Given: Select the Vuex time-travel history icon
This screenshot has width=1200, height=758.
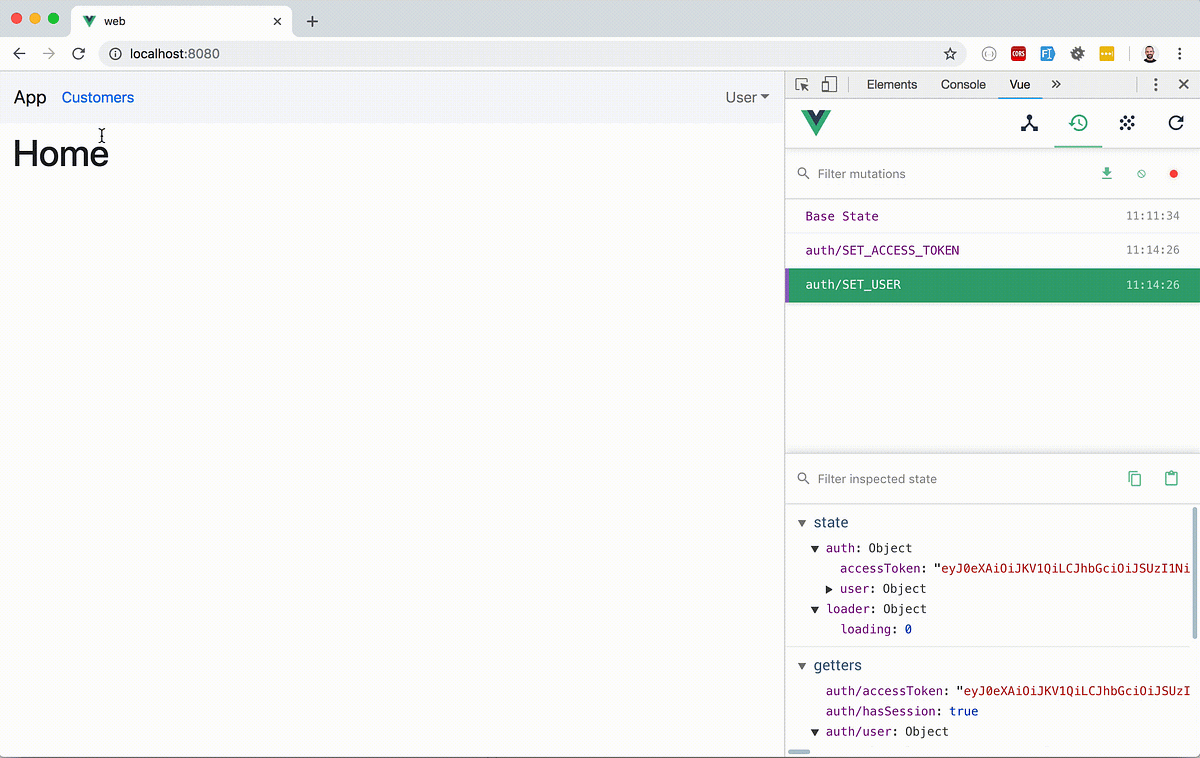Looking at the screenshot, I should point(1078,122).
